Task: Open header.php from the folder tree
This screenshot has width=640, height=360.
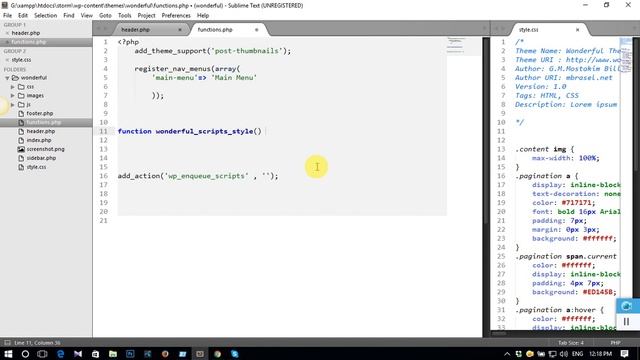Action: point(41,131)
